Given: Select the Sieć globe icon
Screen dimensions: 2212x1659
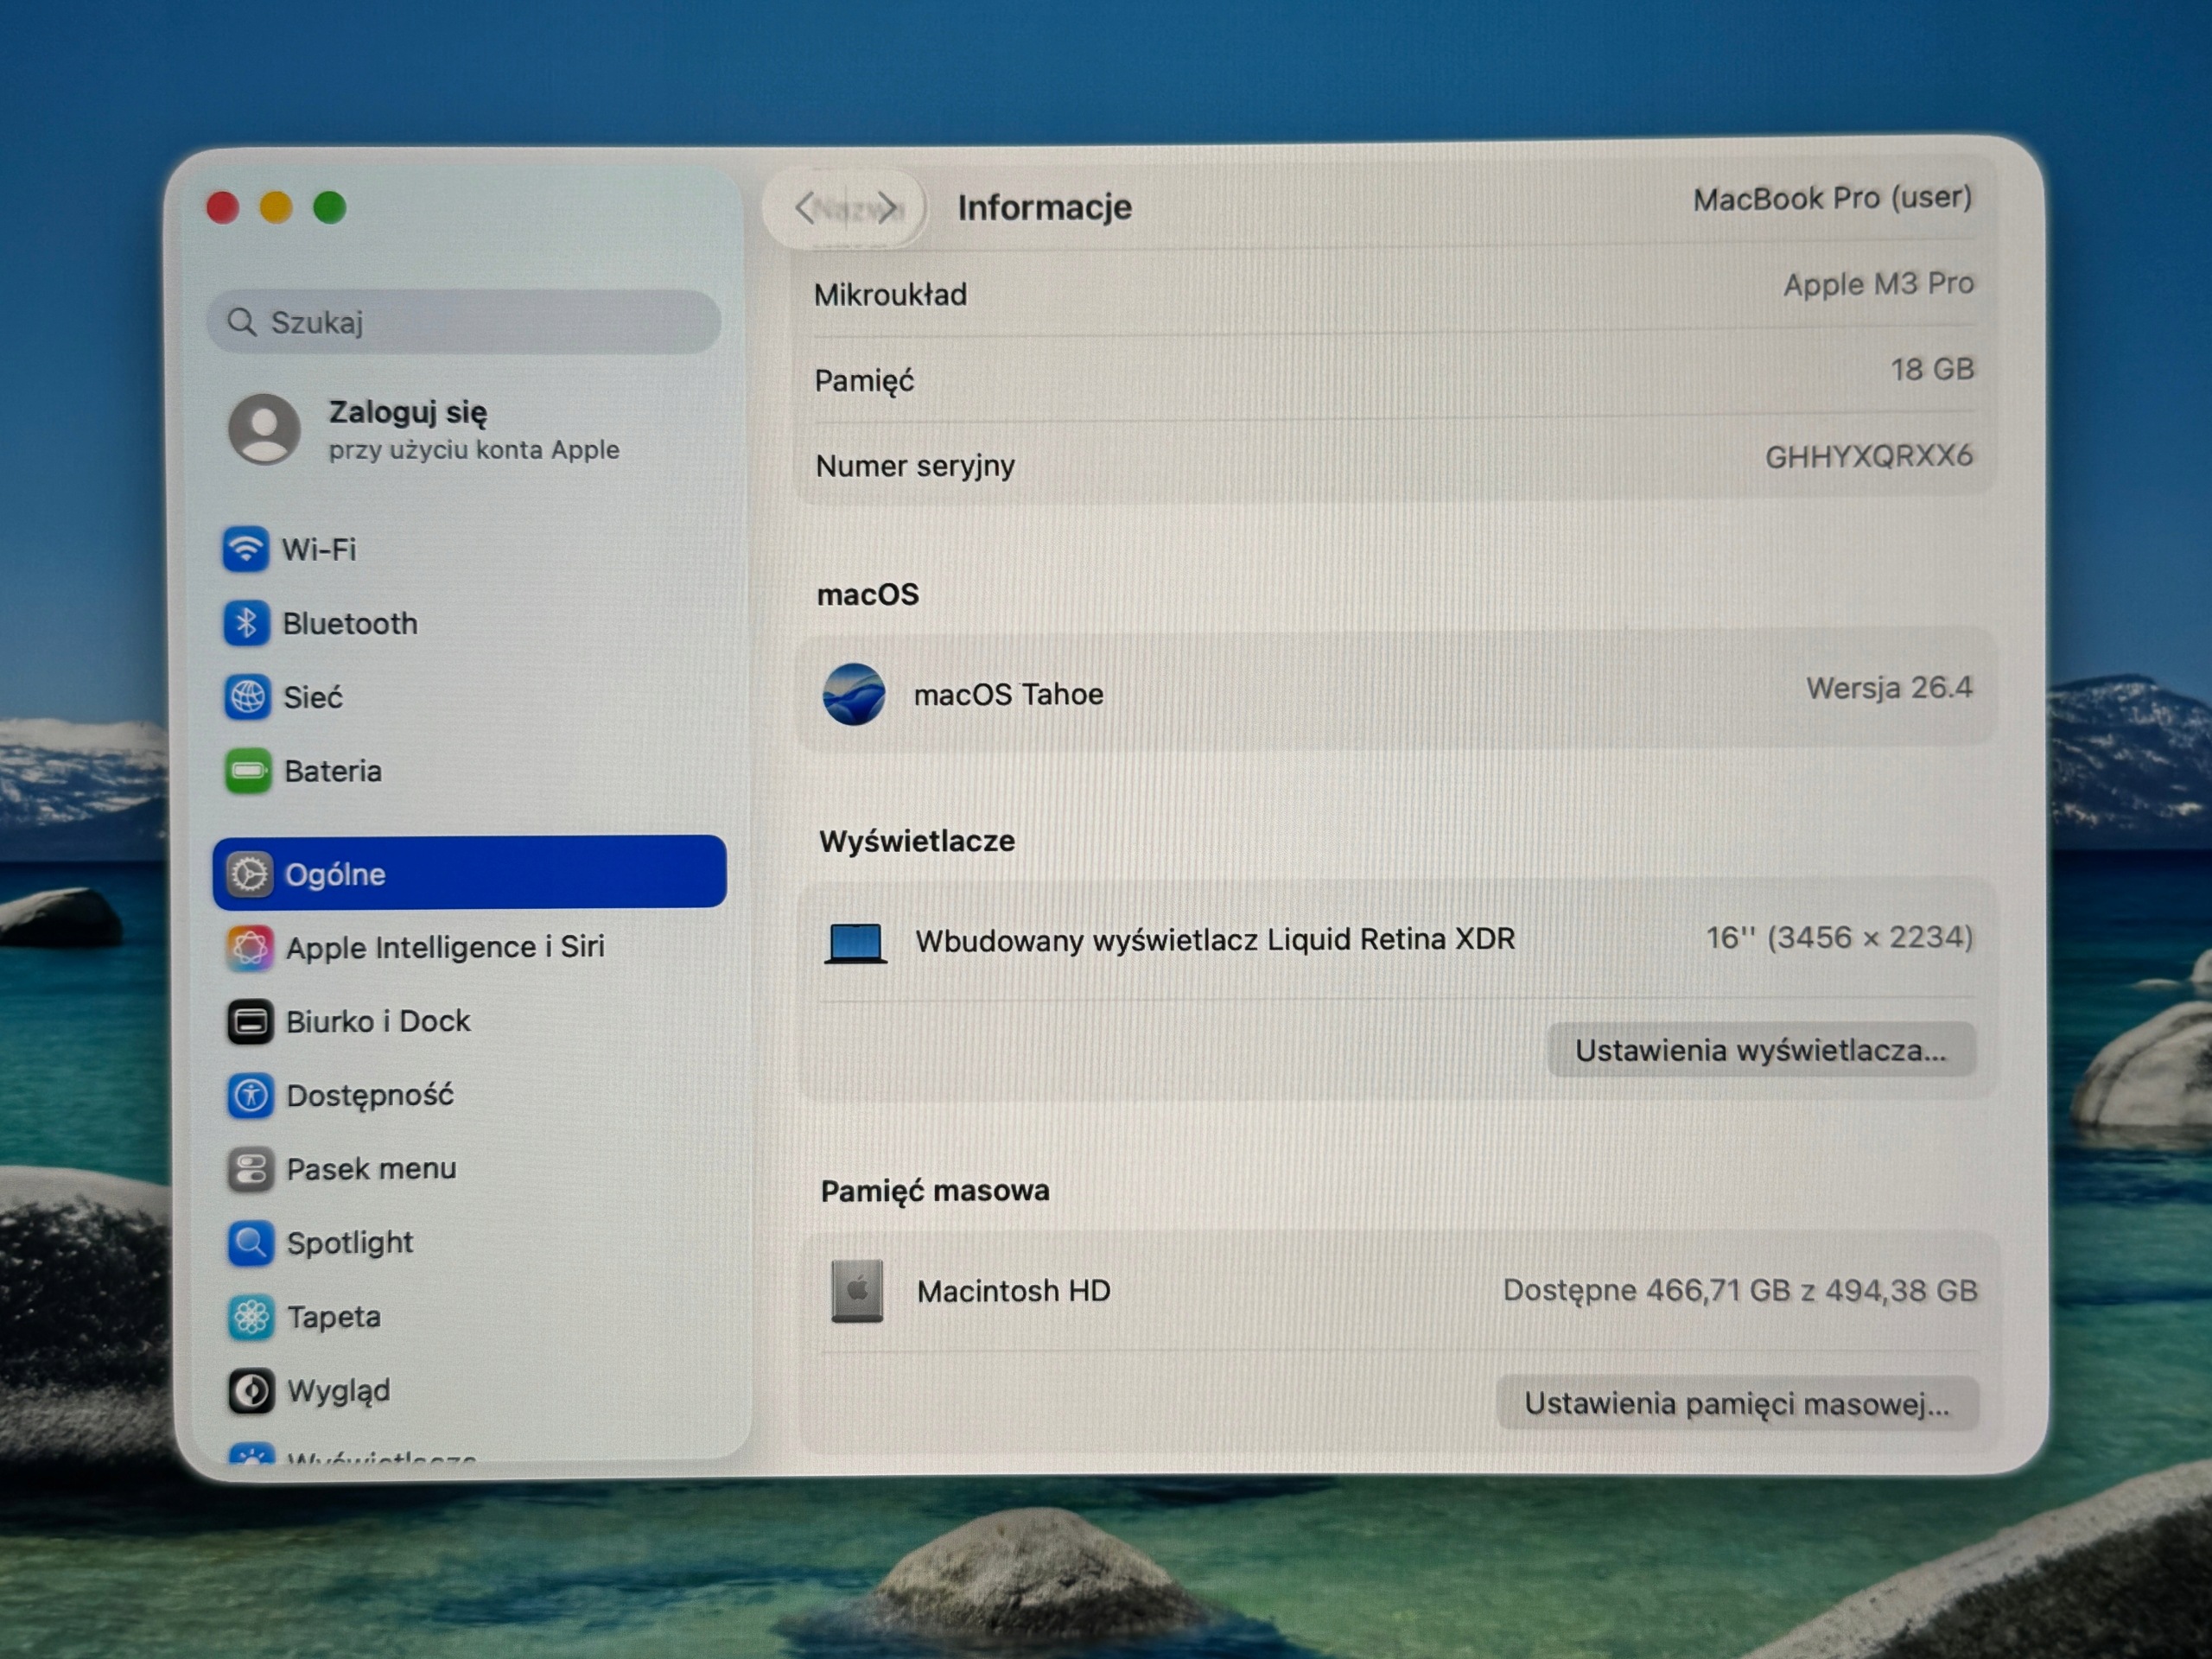Looking at the screenshot, I should (247, 696).
